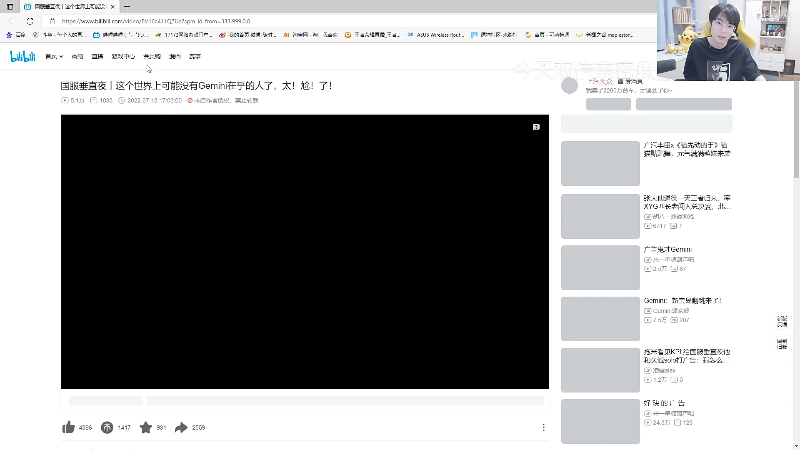Viewport: 800px width, 450px height.
Task: Open 会员购 in the navigation bar
Action: pos(152,56)
